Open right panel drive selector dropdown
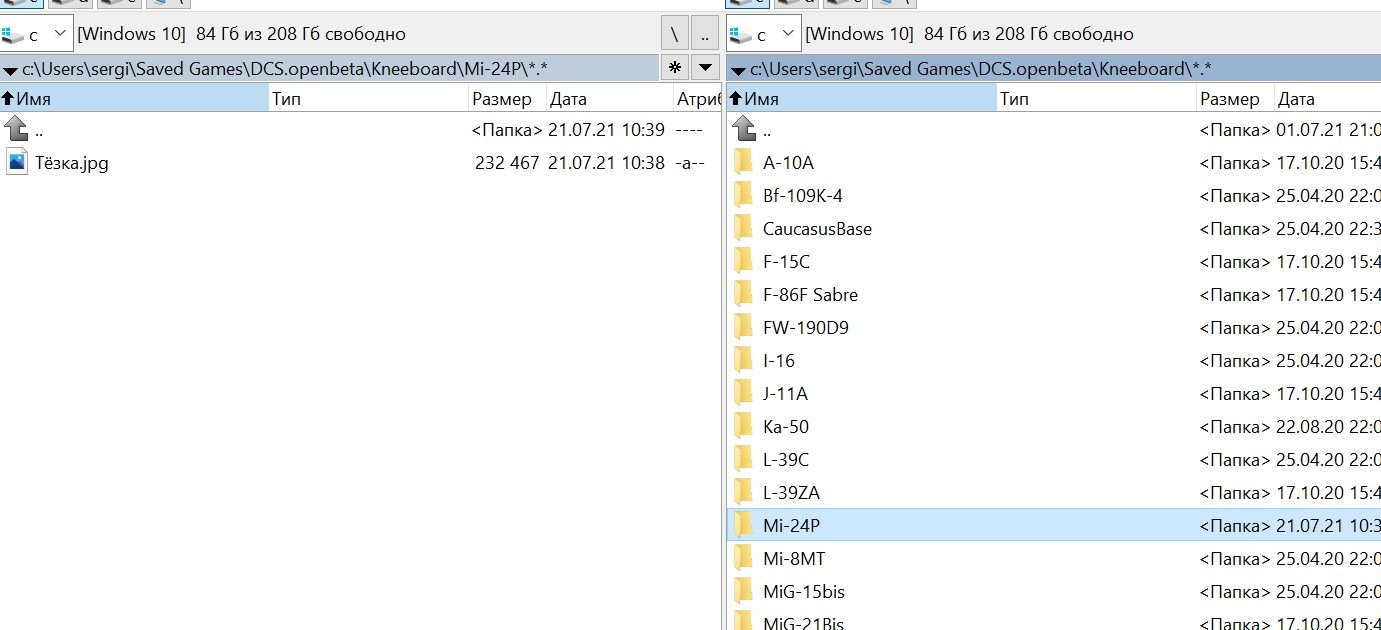1381x630 pixels. [x=765, y=34]
